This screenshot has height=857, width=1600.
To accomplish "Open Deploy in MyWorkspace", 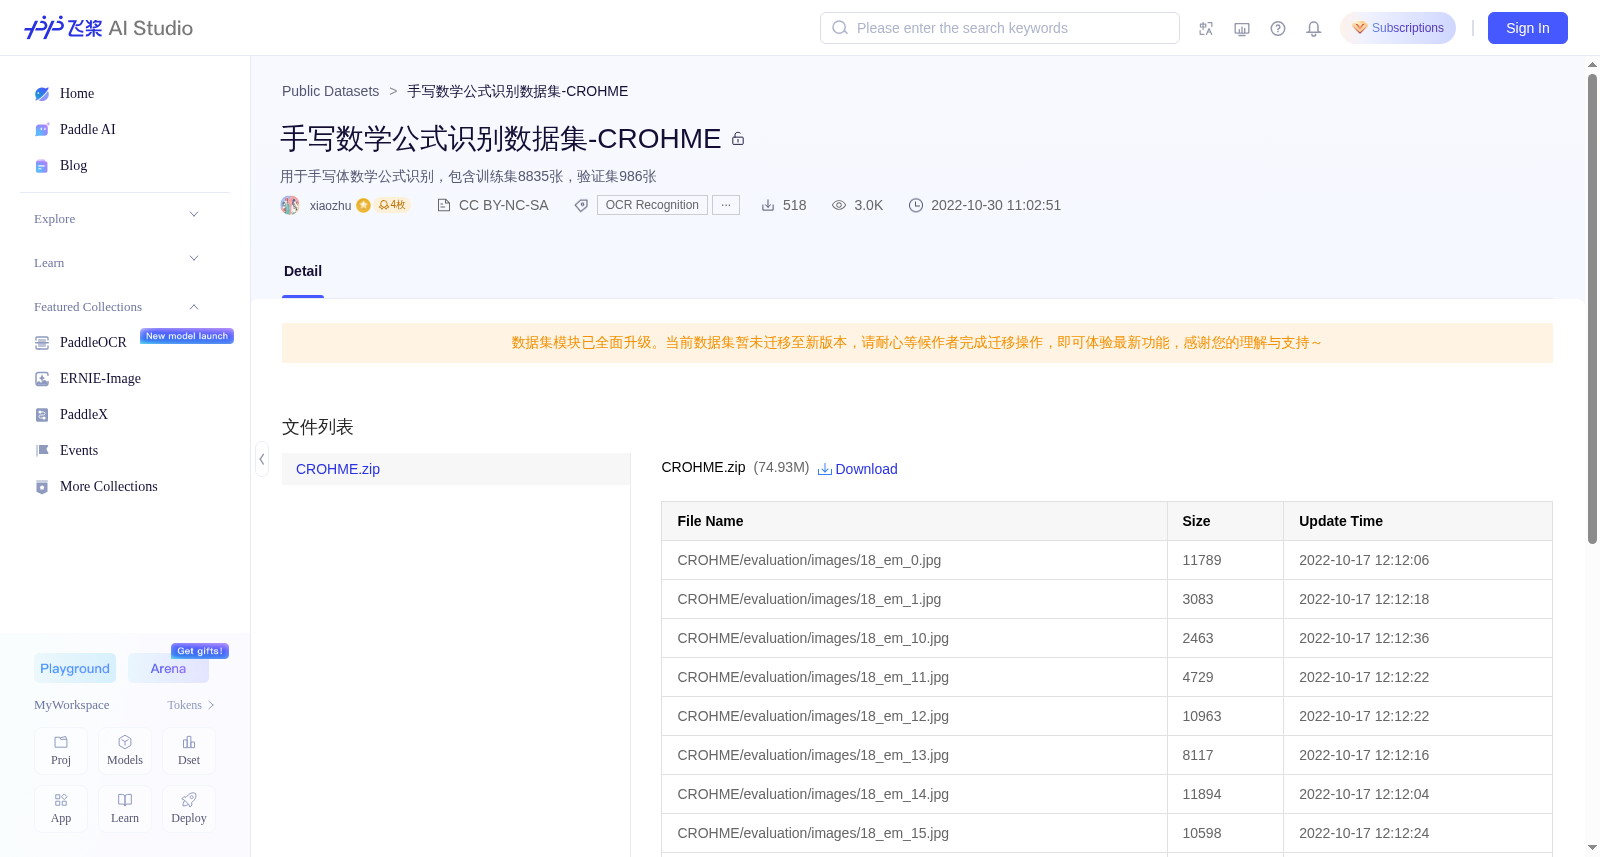I will tap(189, 809).
